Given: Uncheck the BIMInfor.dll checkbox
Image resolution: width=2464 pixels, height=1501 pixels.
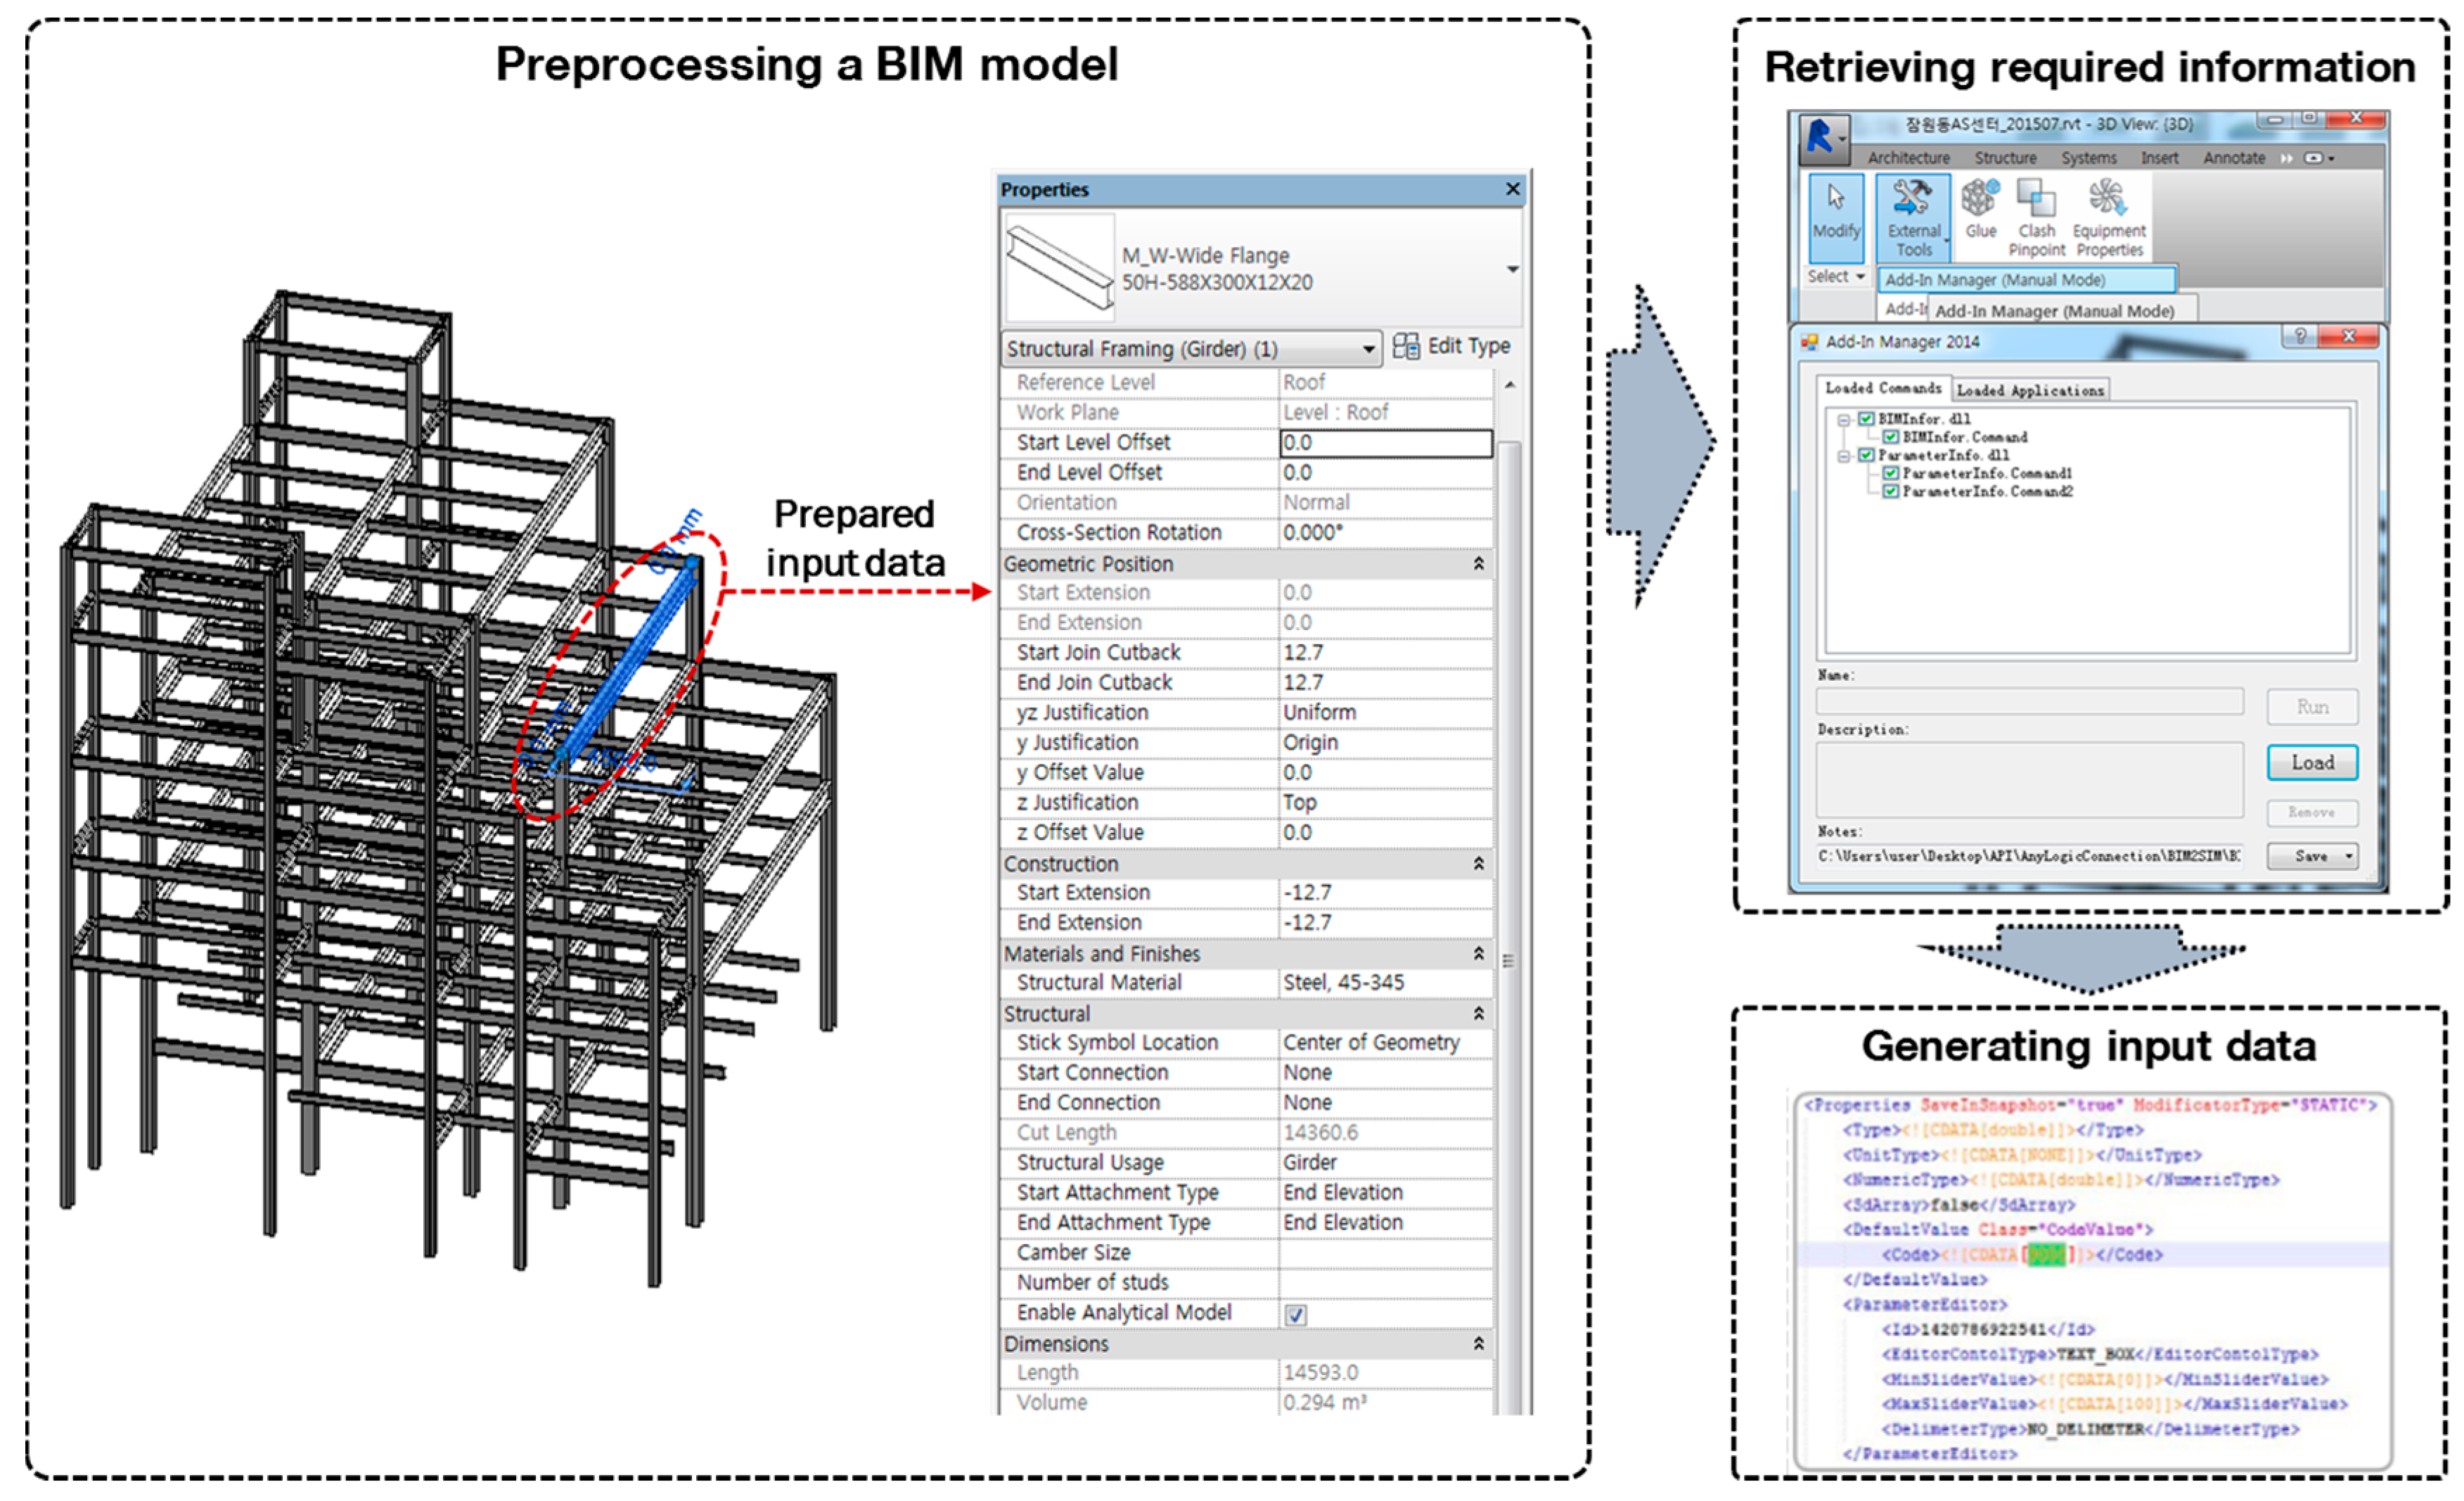Looking at the screenshot, I should [1866, 419].
